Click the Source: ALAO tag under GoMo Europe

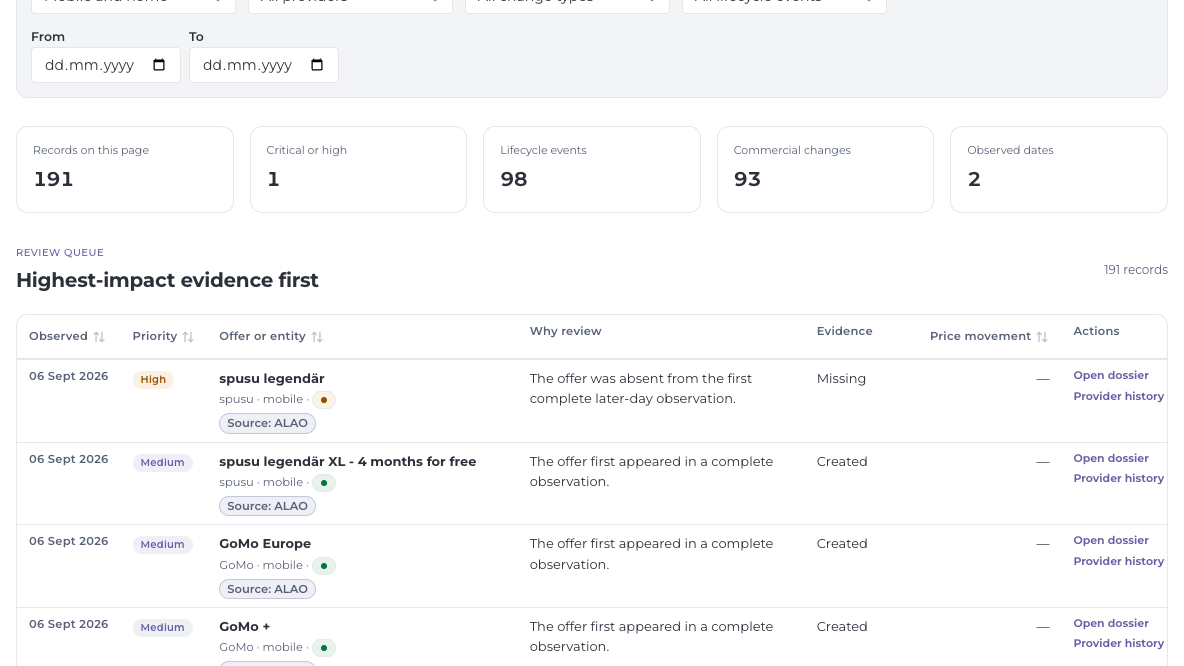click(x=267, y=589)
